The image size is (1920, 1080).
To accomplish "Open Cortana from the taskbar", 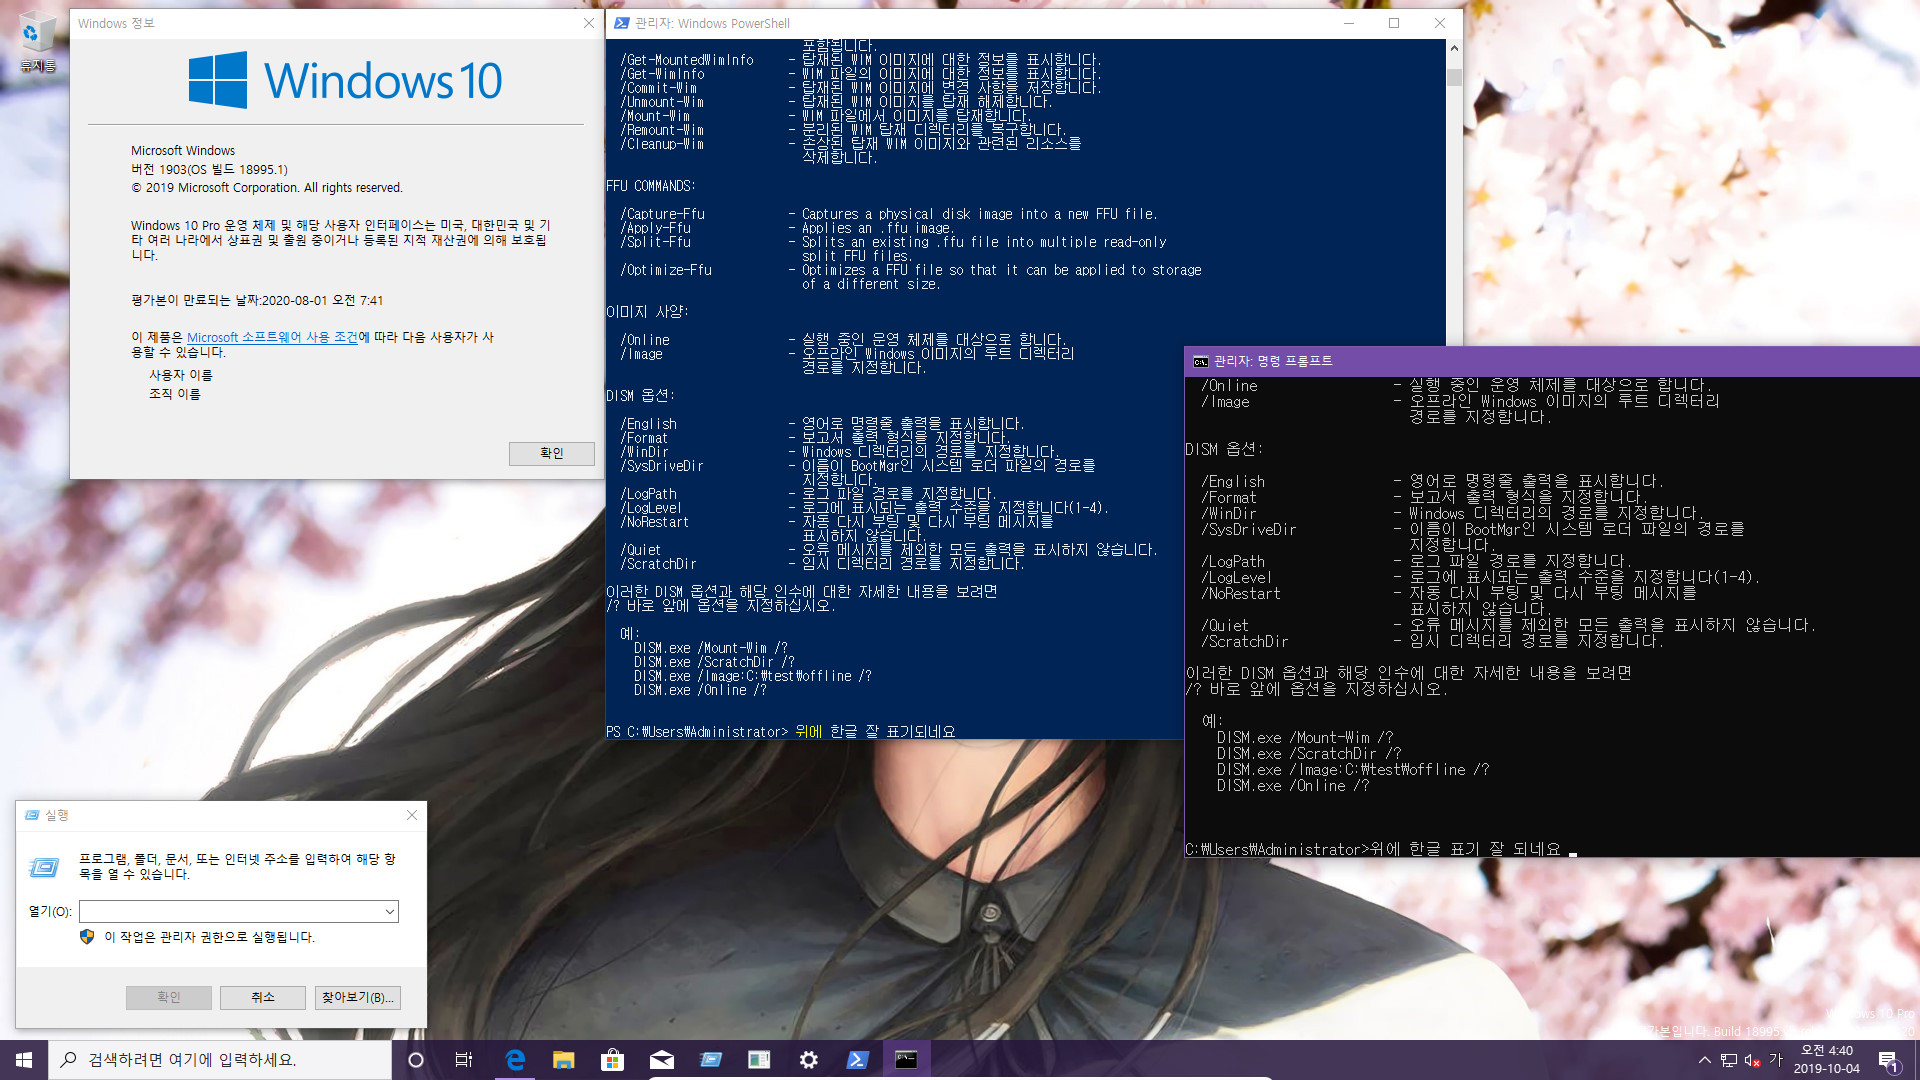I will [x=416, y=1060].
